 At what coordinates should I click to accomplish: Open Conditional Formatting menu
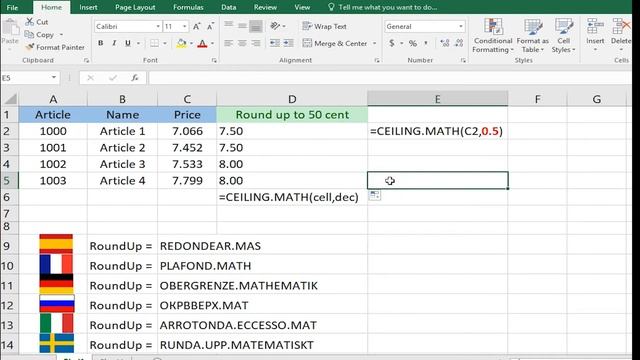(x=493, y=36)
